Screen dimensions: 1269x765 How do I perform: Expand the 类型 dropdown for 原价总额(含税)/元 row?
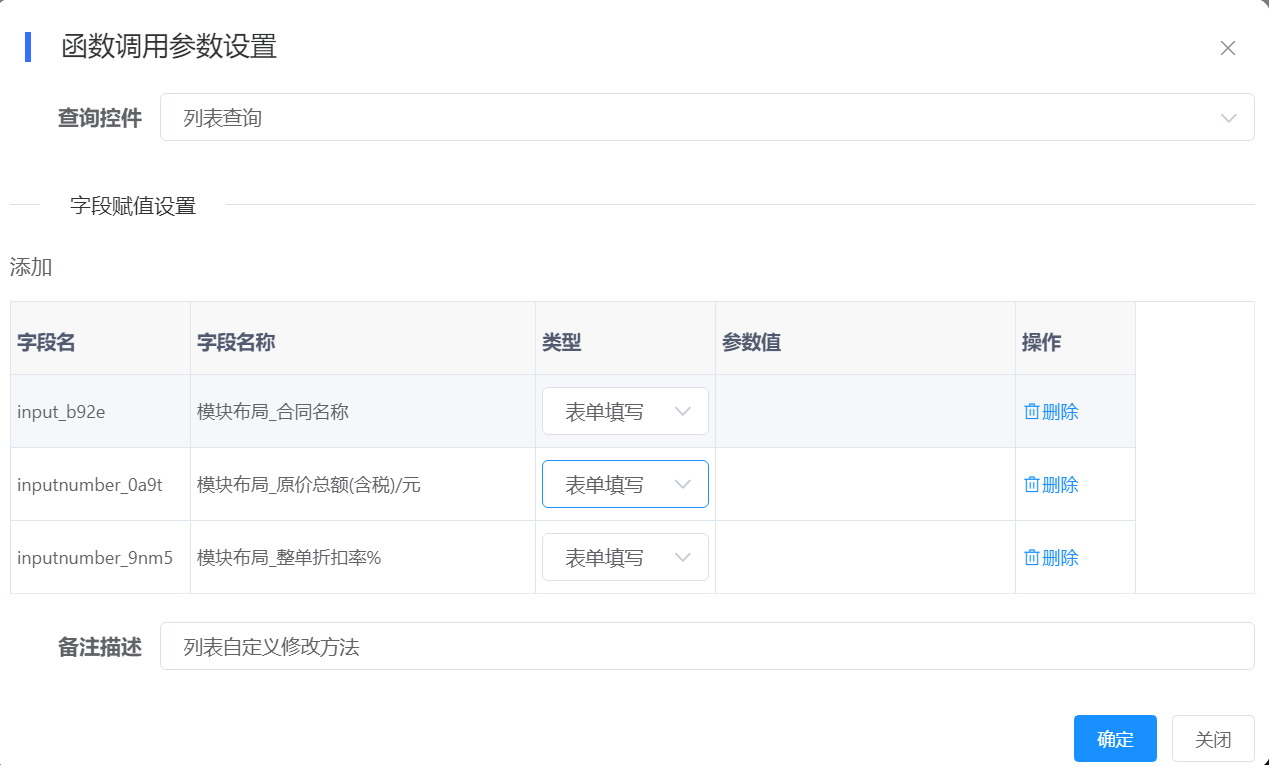point(625,485)
